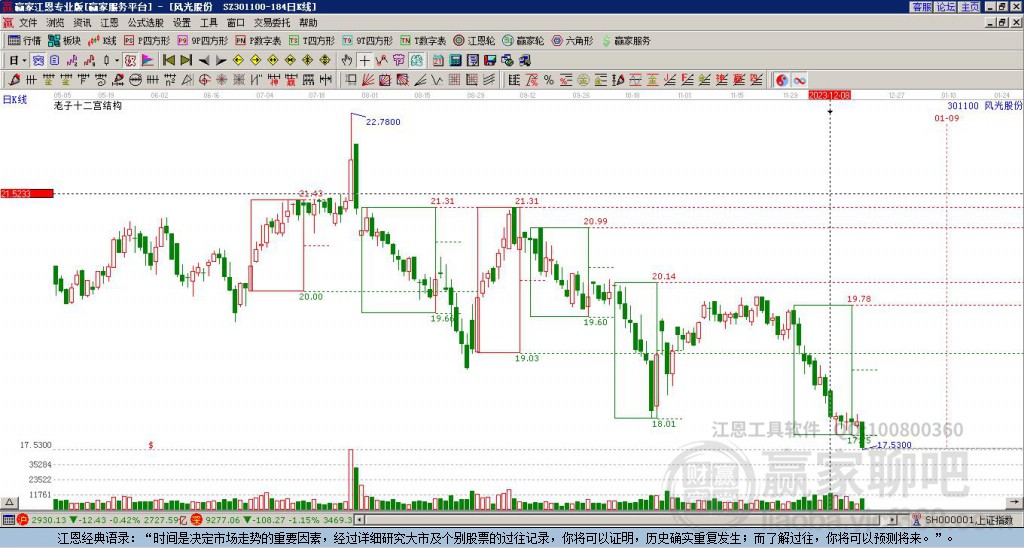Open the 交易委托 menu
1024x548 pixels.
[272, 23]
